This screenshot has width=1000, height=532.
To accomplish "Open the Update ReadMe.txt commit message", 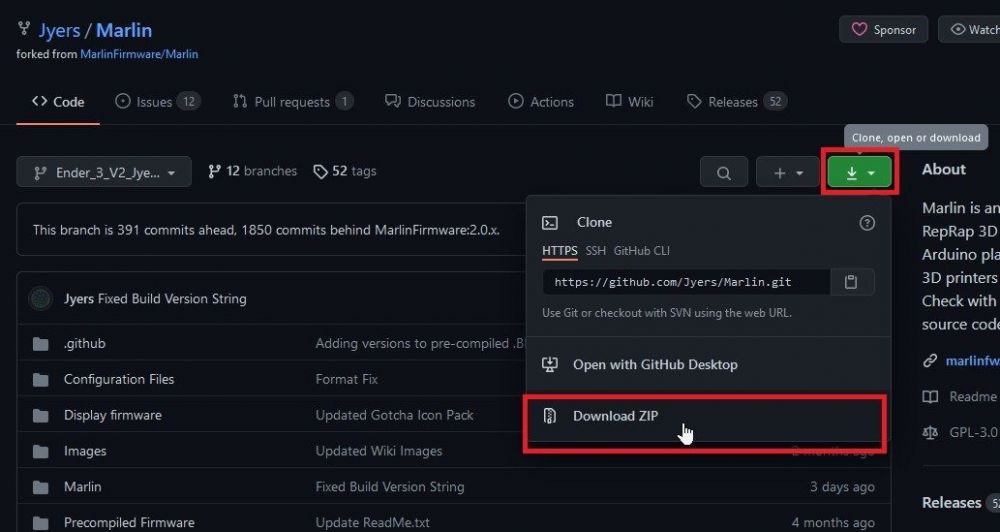I will click(x=372, y=522).
